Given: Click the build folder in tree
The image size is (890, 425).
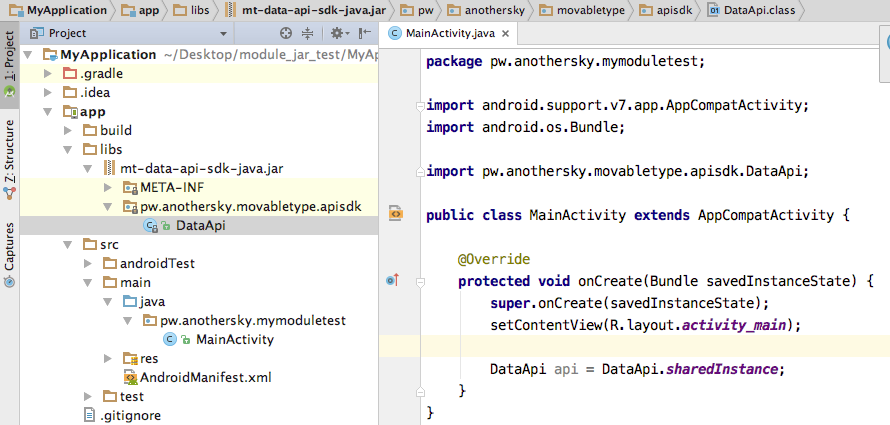Looking at the screenshot, I should (x=116, y=131).
